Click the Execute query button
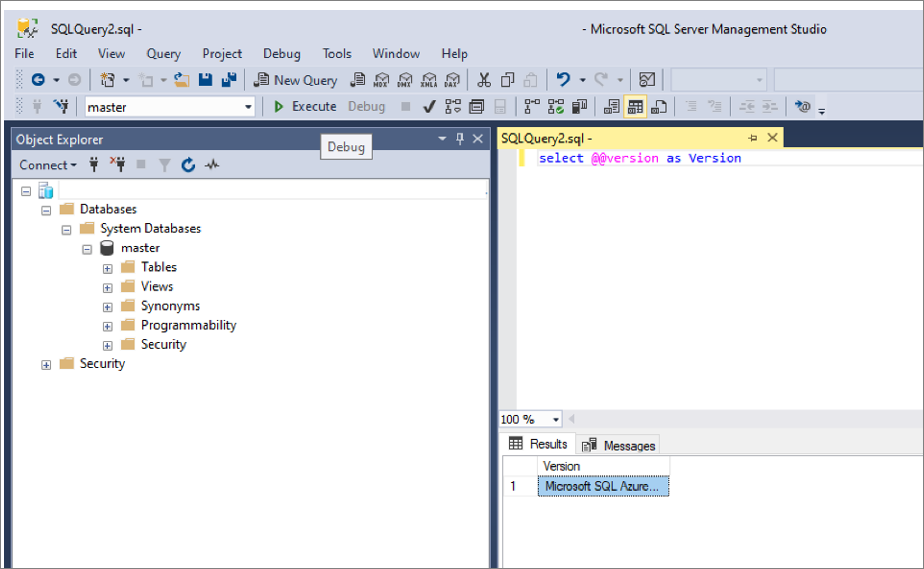The height and width of the screenshot is (569, 924). tap(306, 106)
